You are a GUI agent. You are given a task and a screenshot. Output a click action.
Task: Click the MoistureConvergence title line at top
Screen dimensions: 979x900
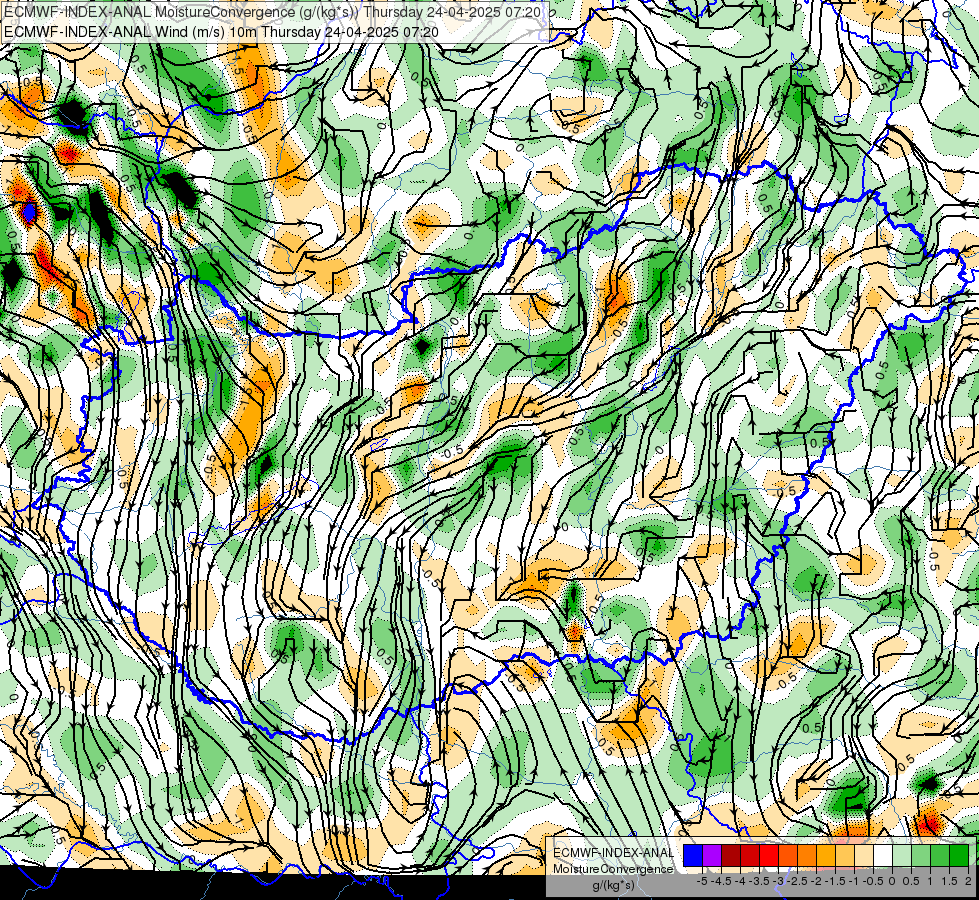coord(272,12)
